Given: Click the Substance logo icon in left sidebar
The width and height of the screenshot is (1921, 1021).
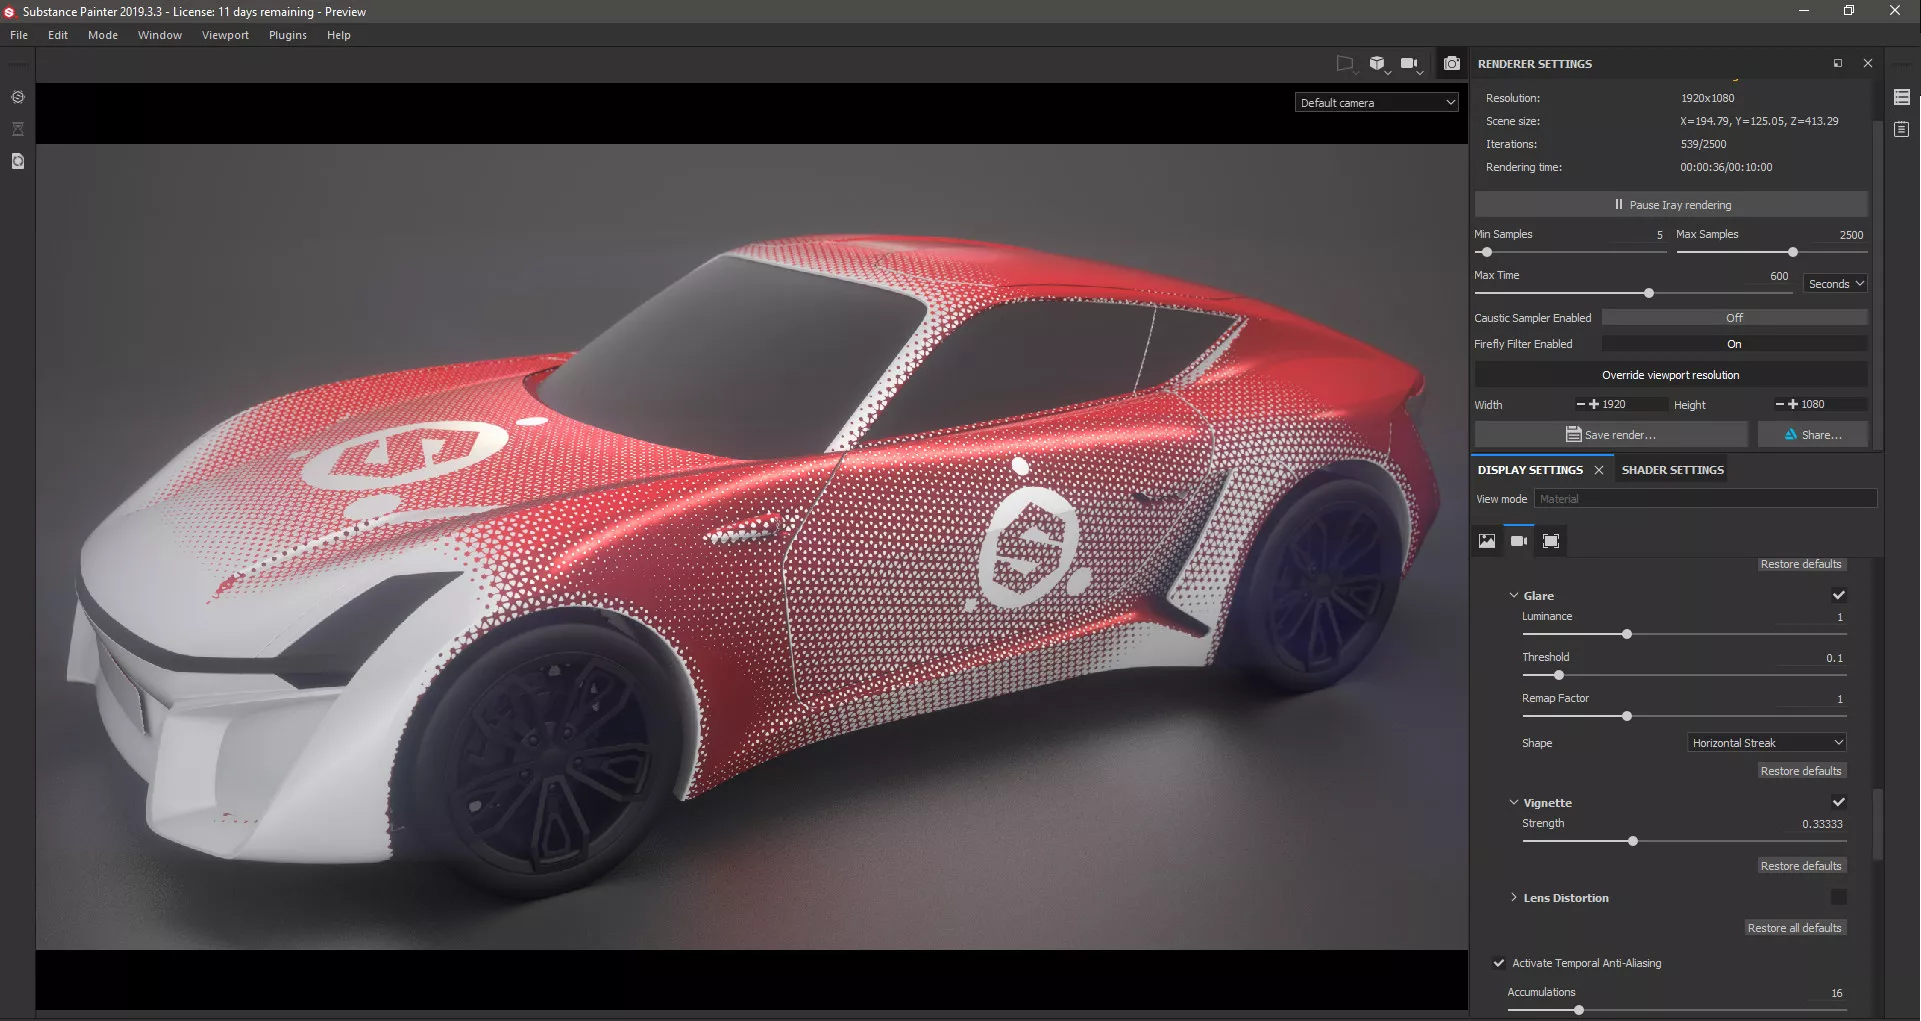Looking at the screenshot, I should click(x=17, y=97).
